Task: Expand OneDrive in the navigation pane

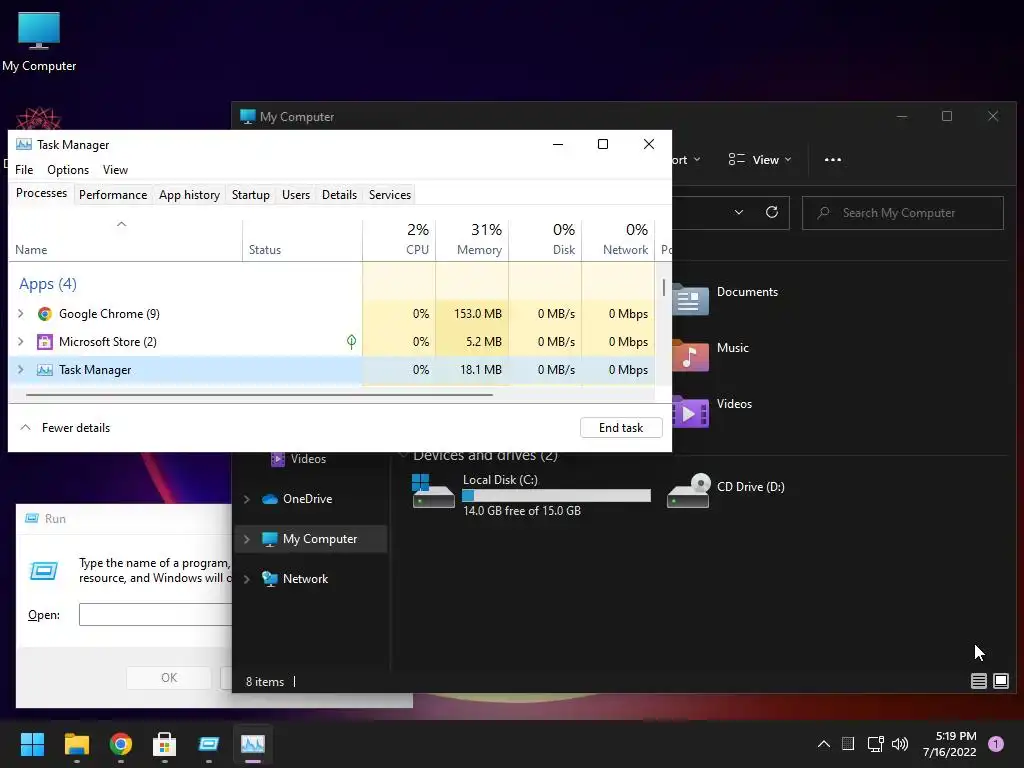Action: tap(246, 499)
